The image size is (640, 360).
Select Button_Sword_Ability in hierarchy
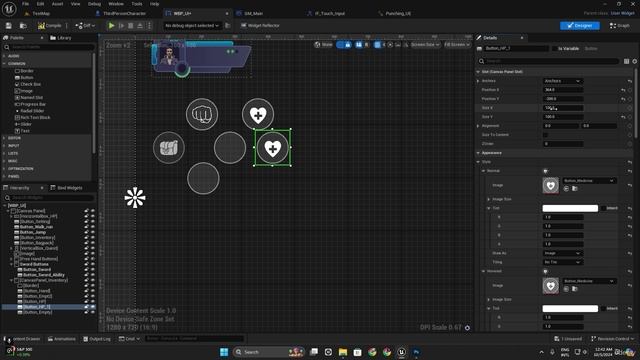tap(43, 275)
